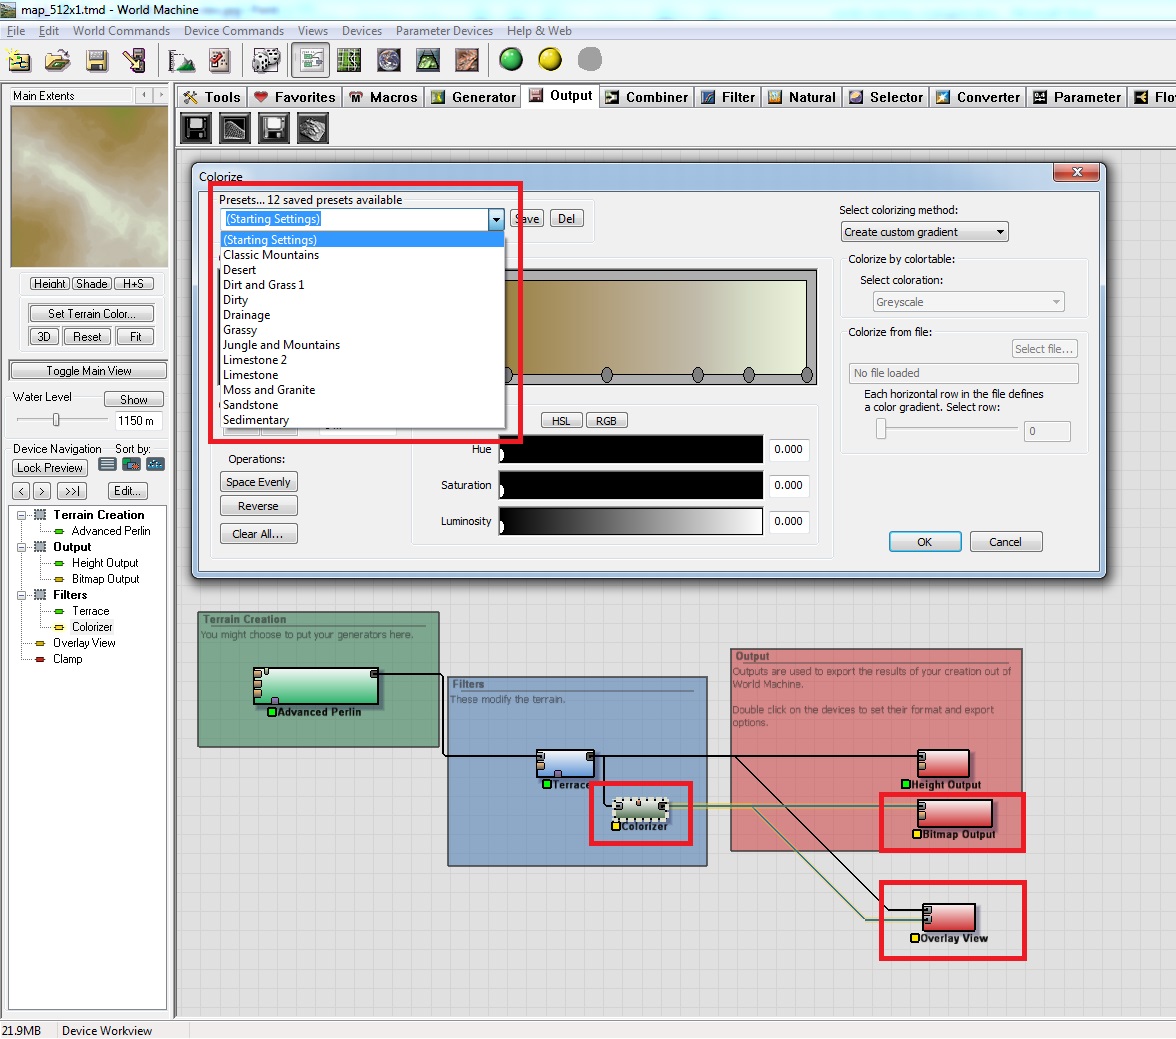The height and width of the screenshot is (1039, 1176).
Task: Click the yellow partial build button
Action: (550, 59)
